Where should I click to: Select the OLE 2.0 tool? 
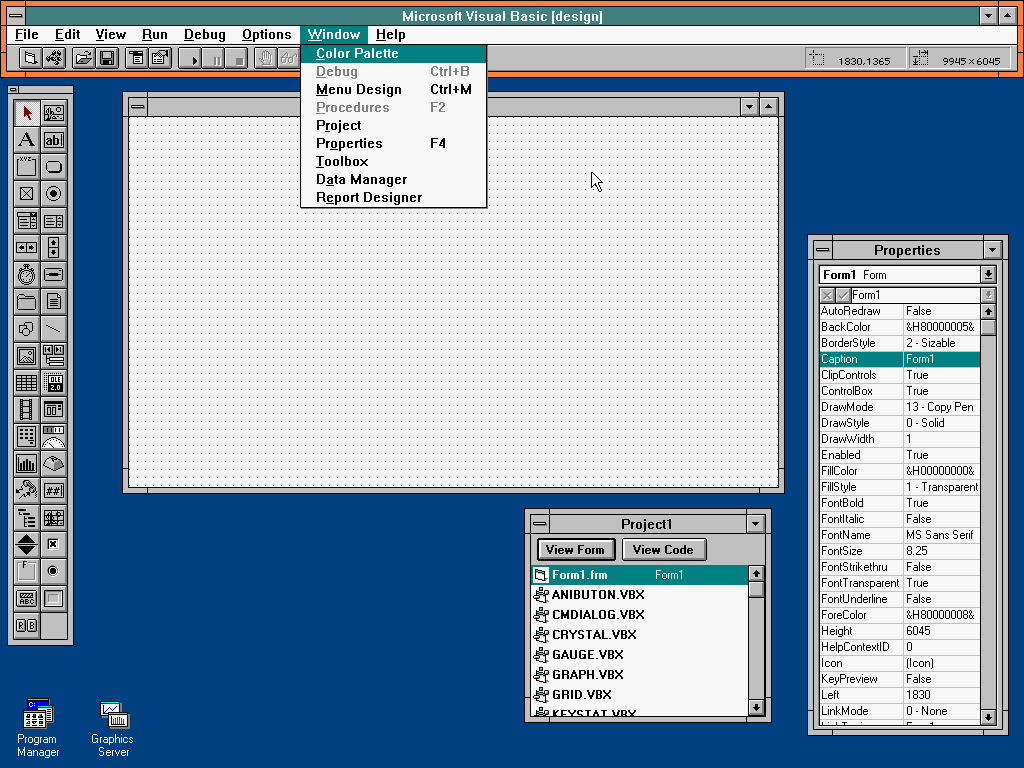point(54,383)
